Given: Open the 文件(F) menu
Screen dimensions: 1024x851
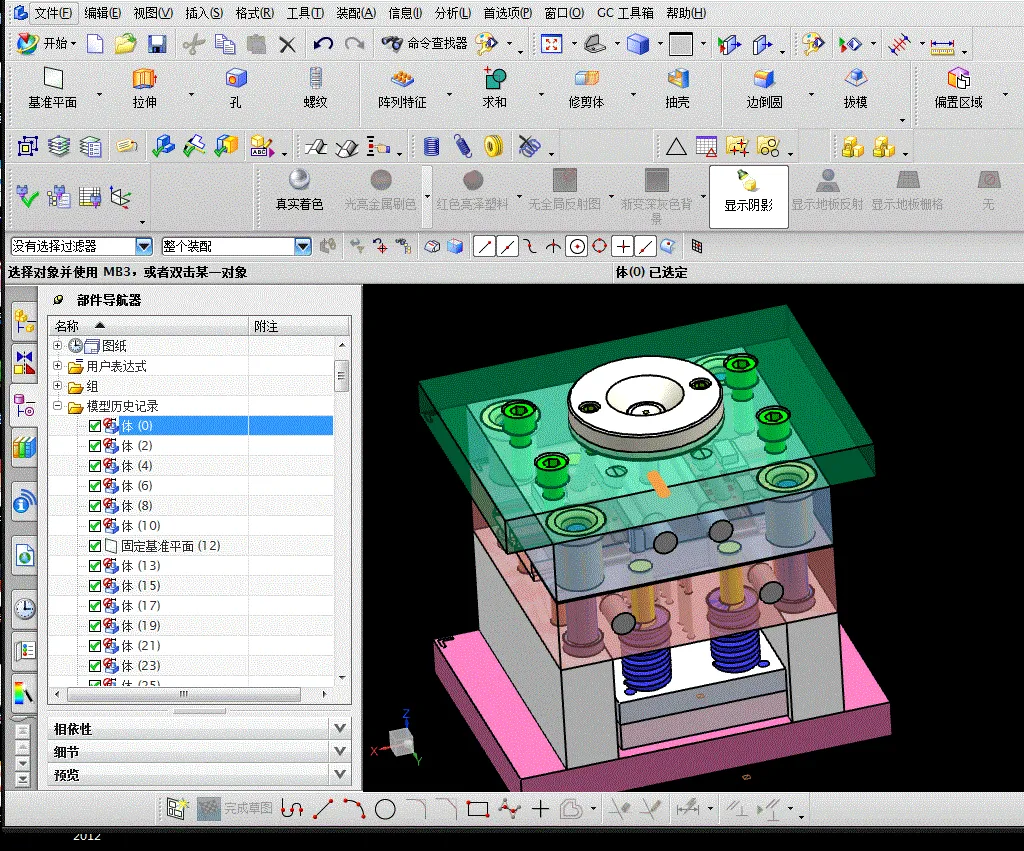Looking at the screenshot, I should [x=52, y=12].
